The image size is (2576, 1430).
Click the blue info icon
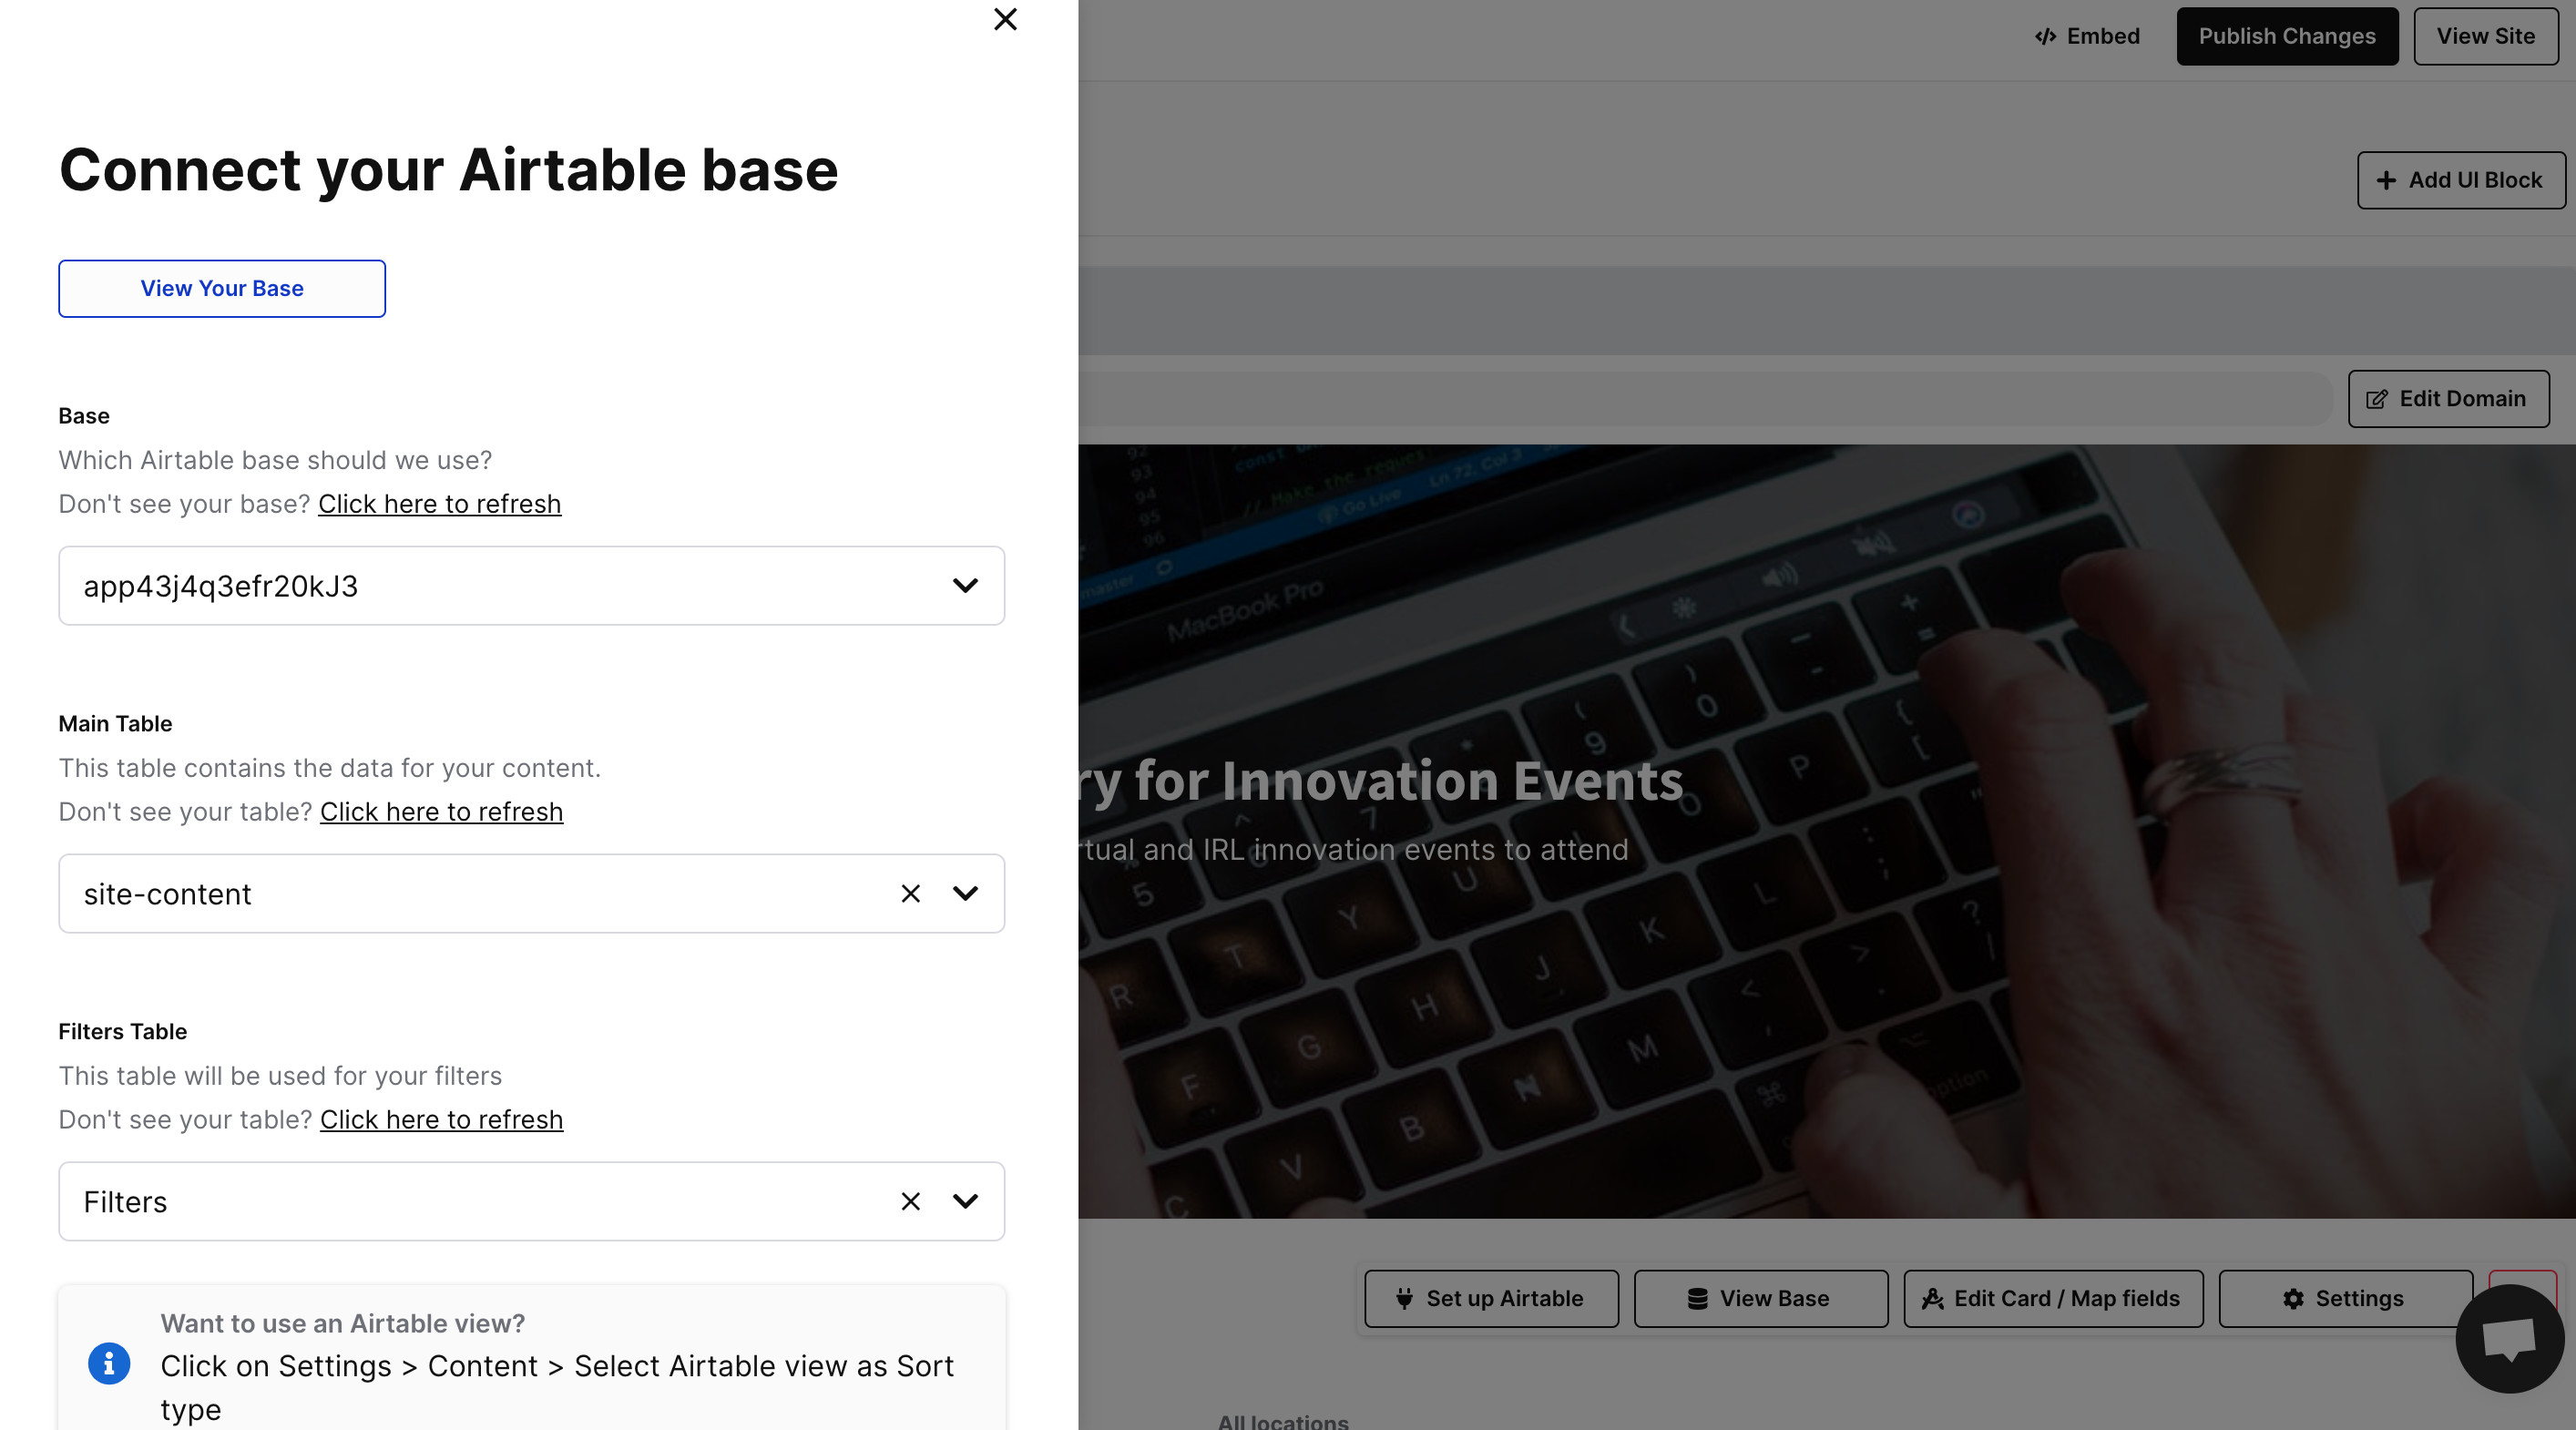tap(109, 1364)
